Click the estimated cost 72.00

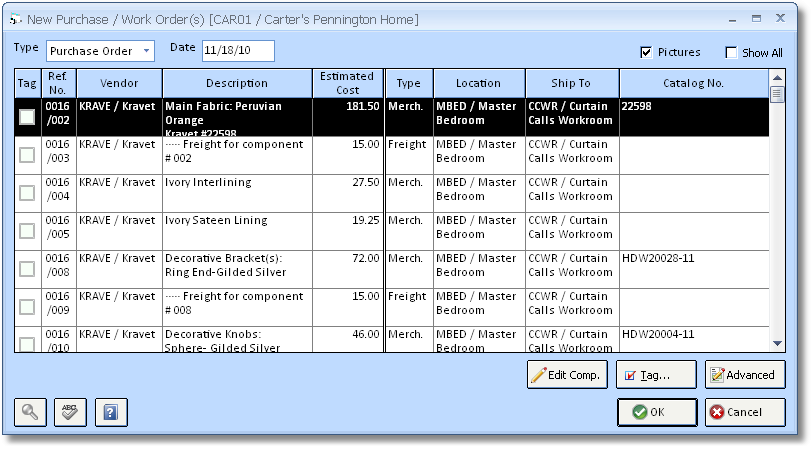tap(366, 258)
